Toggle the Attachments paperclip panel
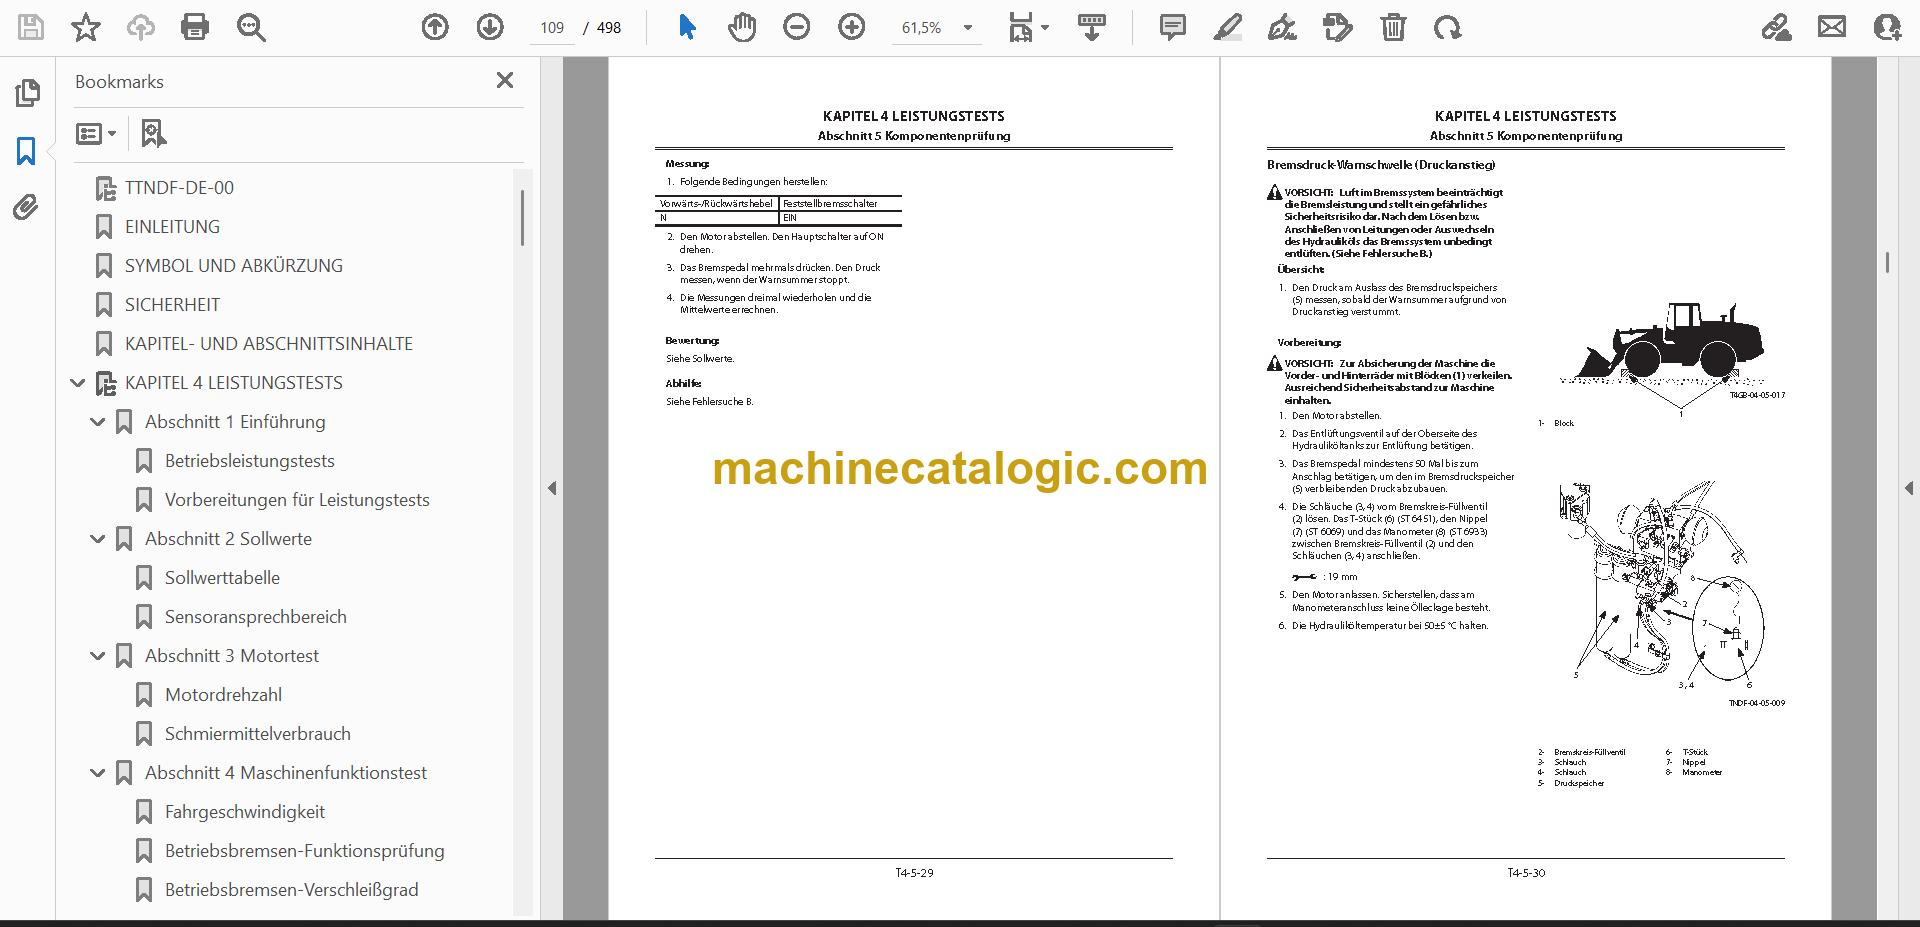The image size is (1920, 927). tap(27, 208)
